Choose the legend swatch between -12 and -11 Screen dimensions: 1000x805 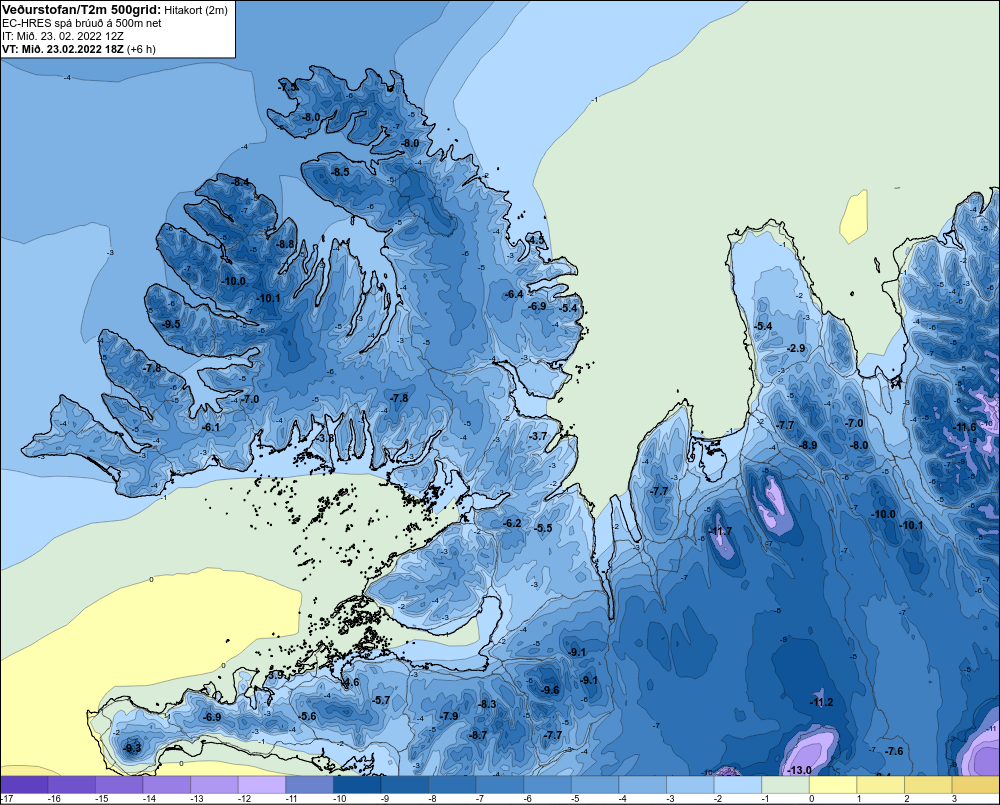(261, 785)
